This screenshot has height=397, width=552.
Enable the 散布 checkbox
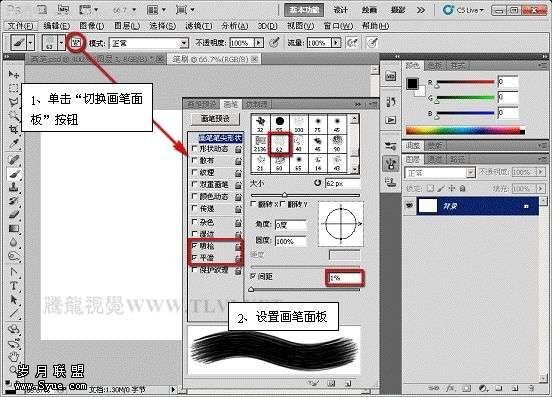pyautogui.click(x=194, y=160)
